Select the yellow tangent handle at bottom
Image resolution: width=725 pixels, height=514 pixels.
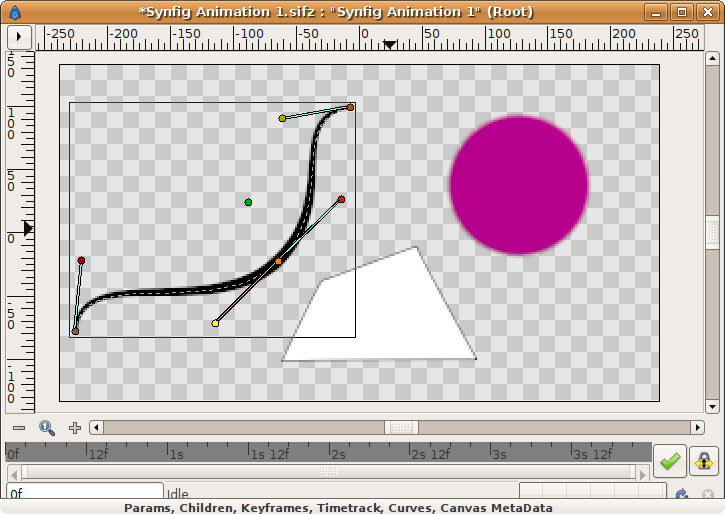tap(215, 323)
